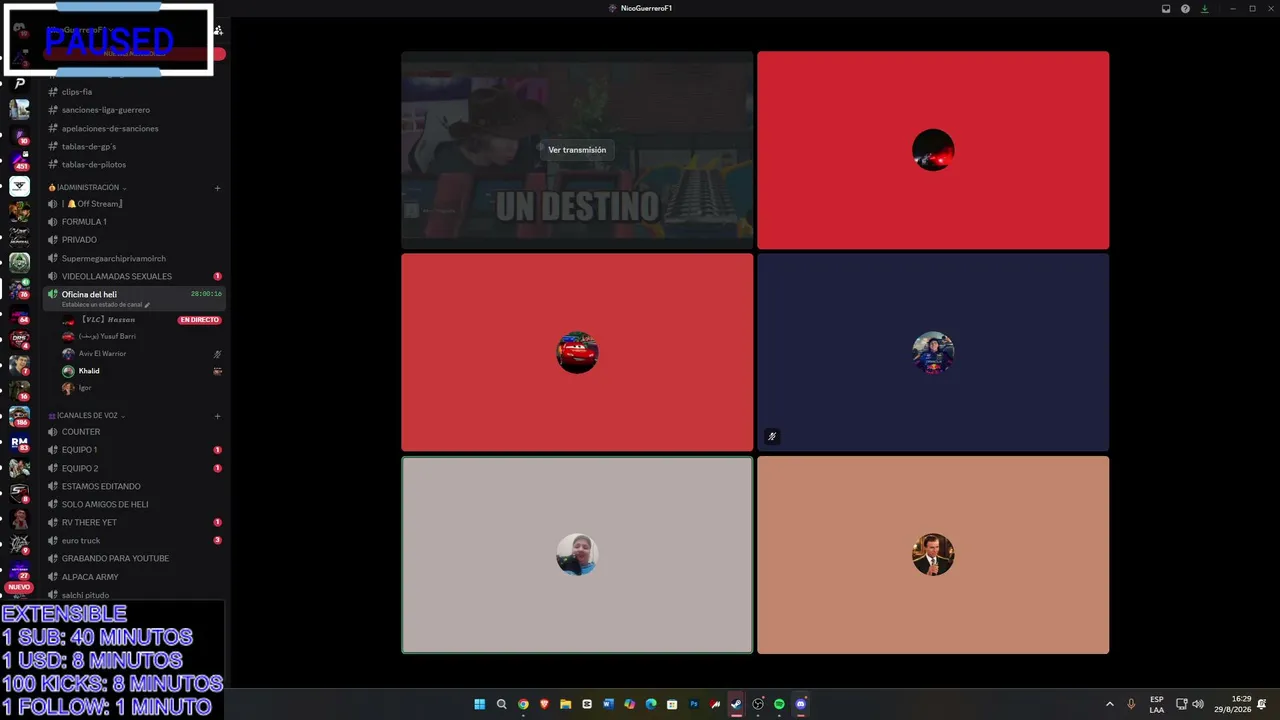
Task: Select the Oficina del heli voice channel
Action: coord(134,298)
